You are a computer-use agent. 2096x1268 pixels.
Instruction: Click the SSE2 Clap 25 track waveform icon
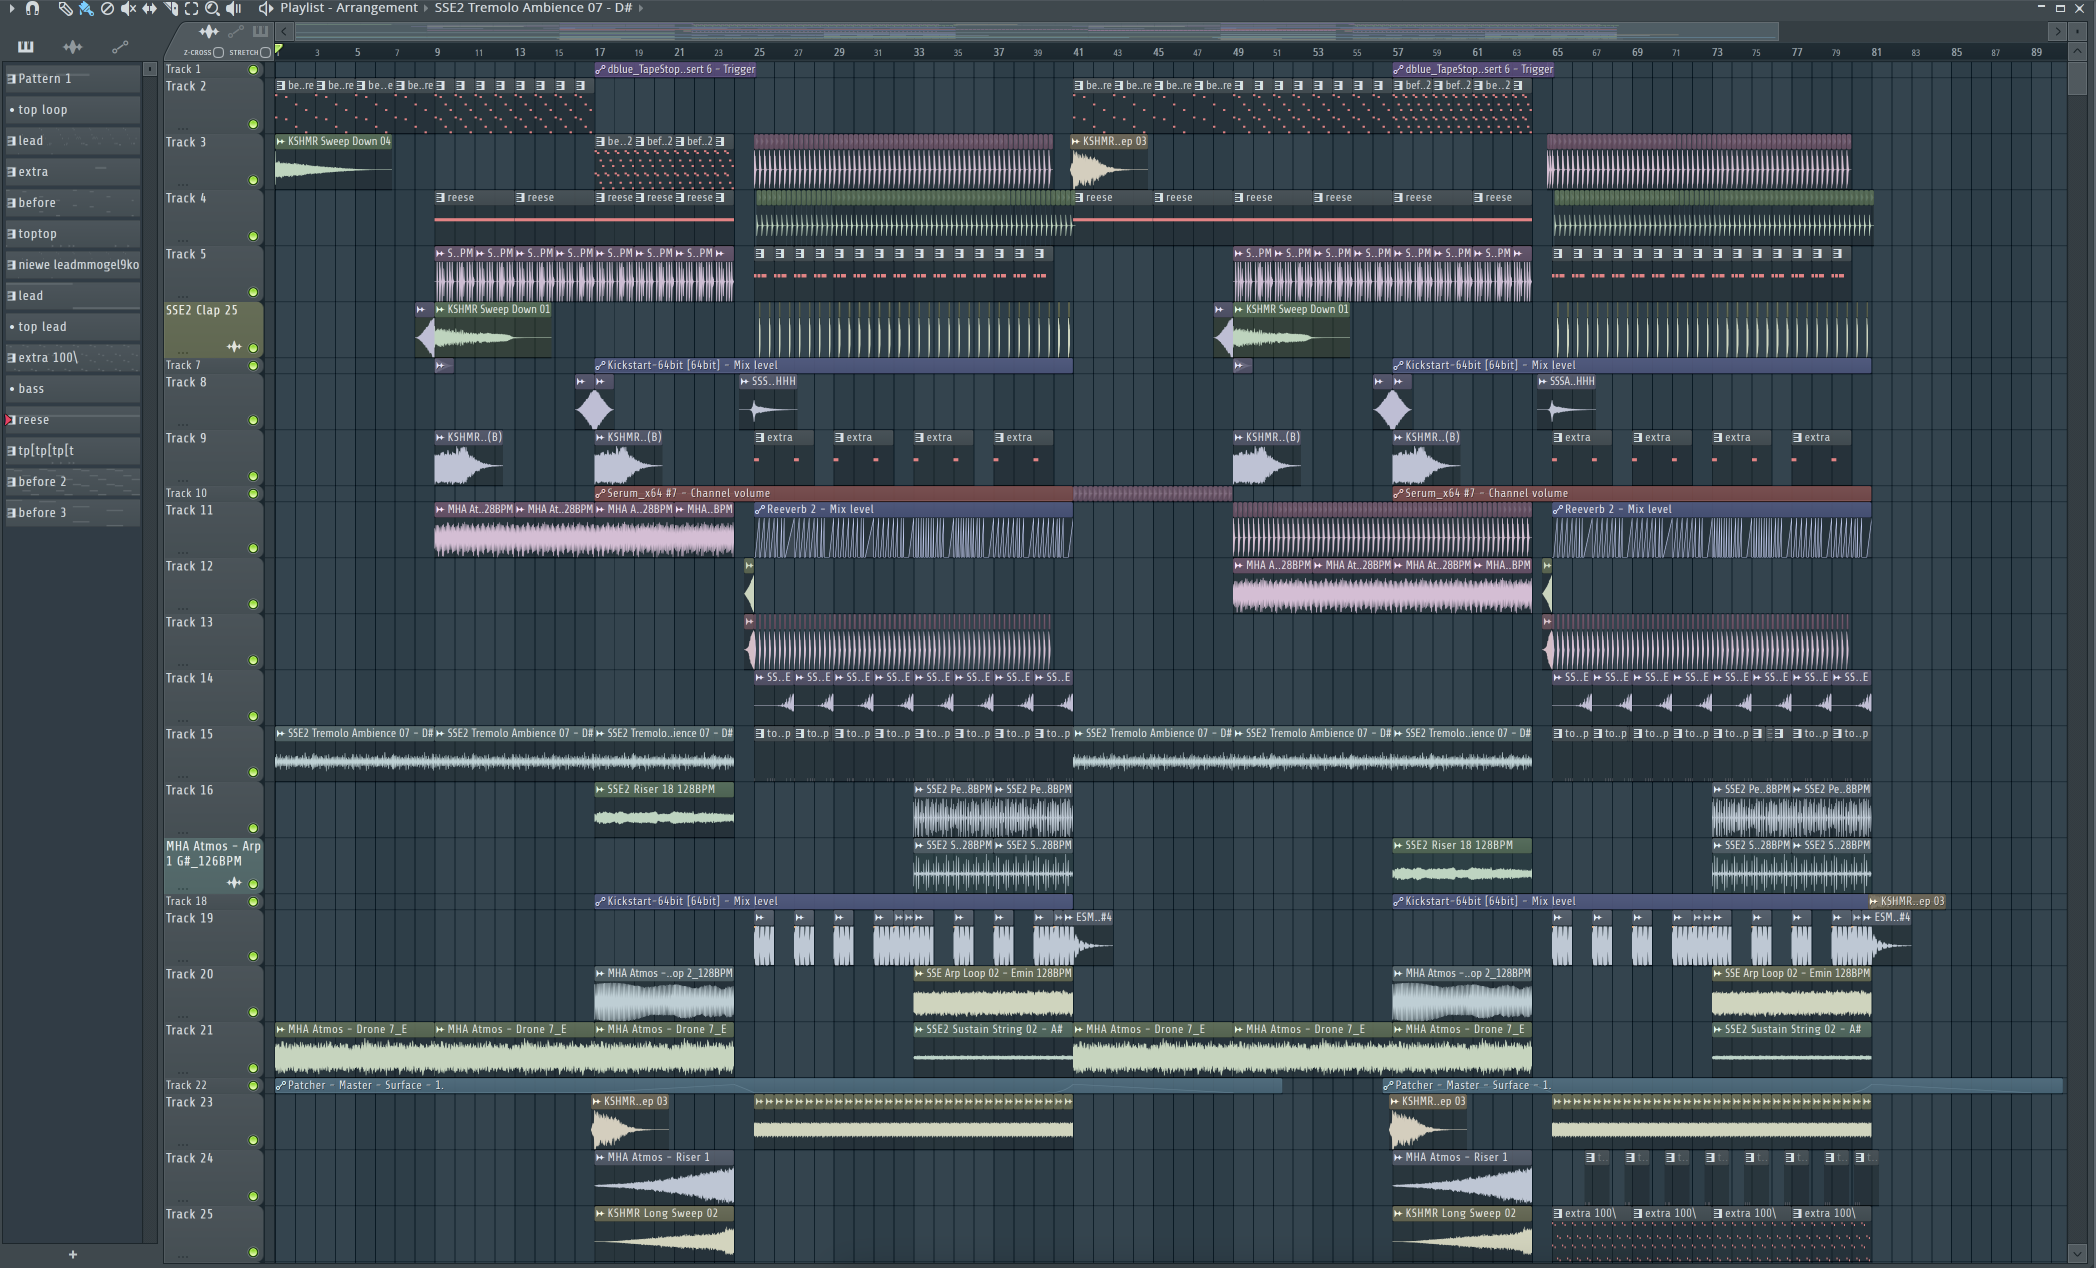click(x=234, y=347)
